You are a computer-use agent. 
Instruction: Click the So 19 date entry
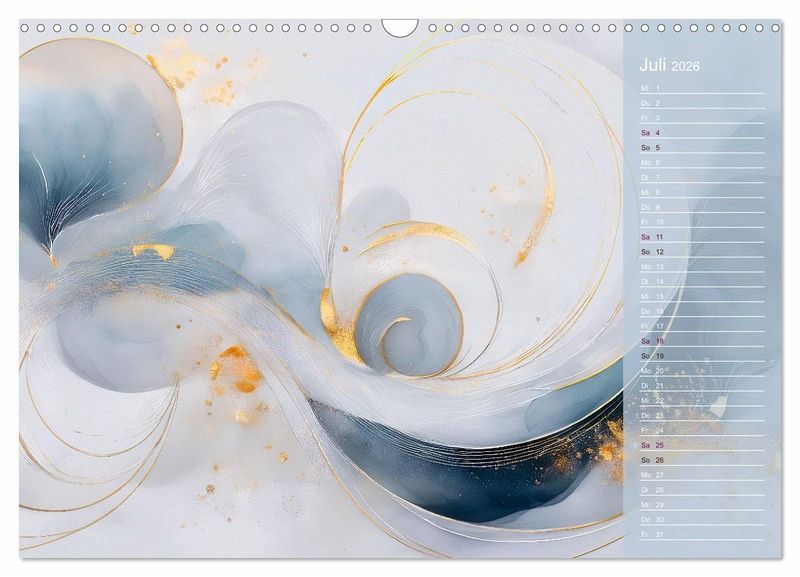(x=700, y=356)
